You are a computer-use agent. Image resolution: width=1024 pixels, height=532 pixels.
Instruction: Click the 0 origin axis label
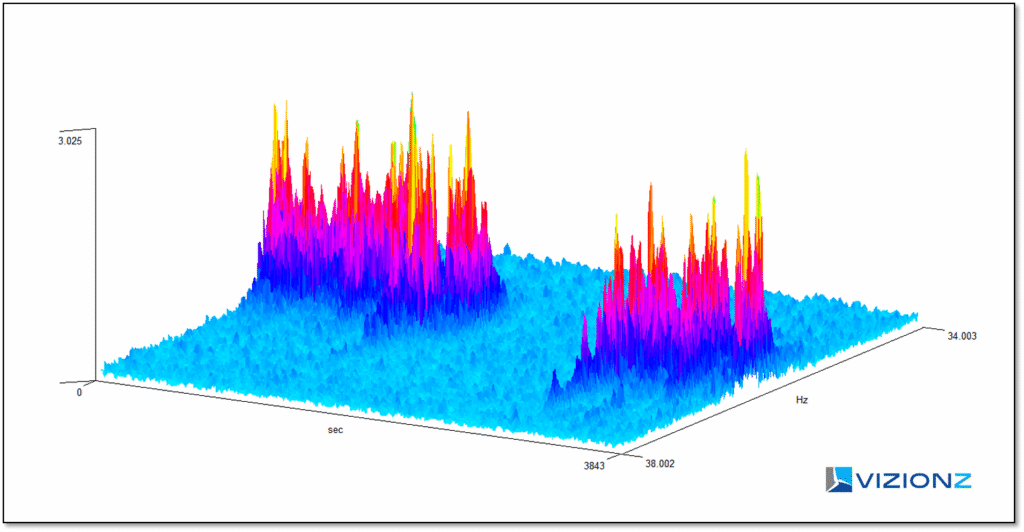tap(79, 393)
